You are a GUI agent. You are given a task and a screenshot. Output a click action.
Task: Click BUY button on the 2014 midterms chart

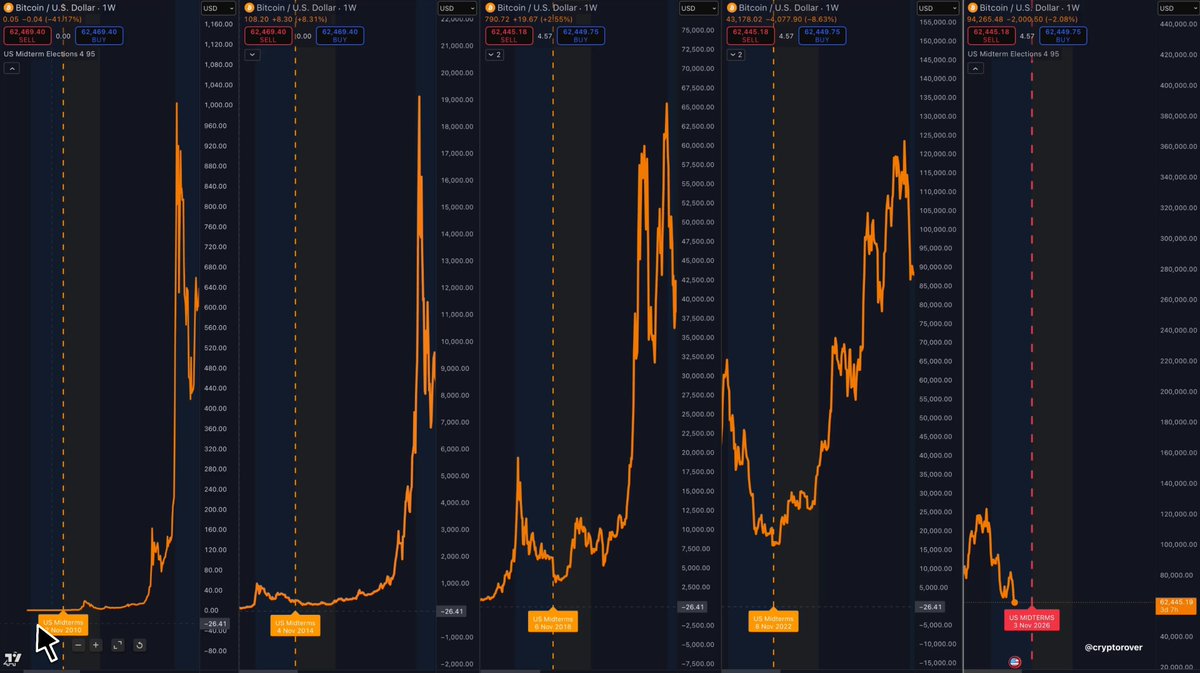tap(341, 36)
